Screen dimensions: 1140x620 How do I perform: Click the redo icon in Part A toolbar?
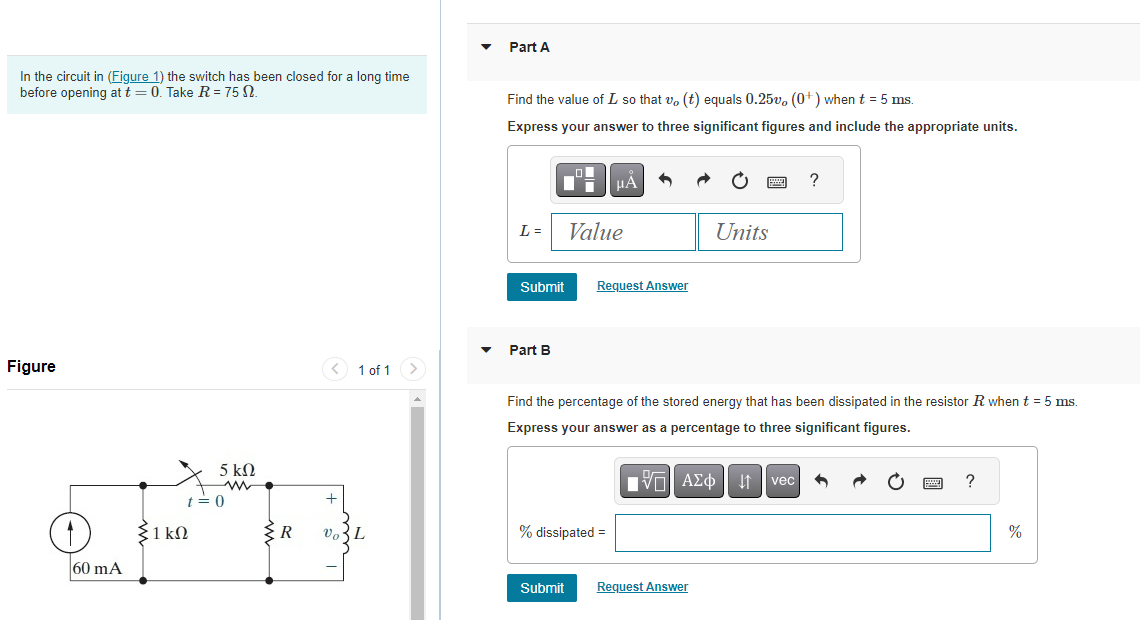(703, 180)
